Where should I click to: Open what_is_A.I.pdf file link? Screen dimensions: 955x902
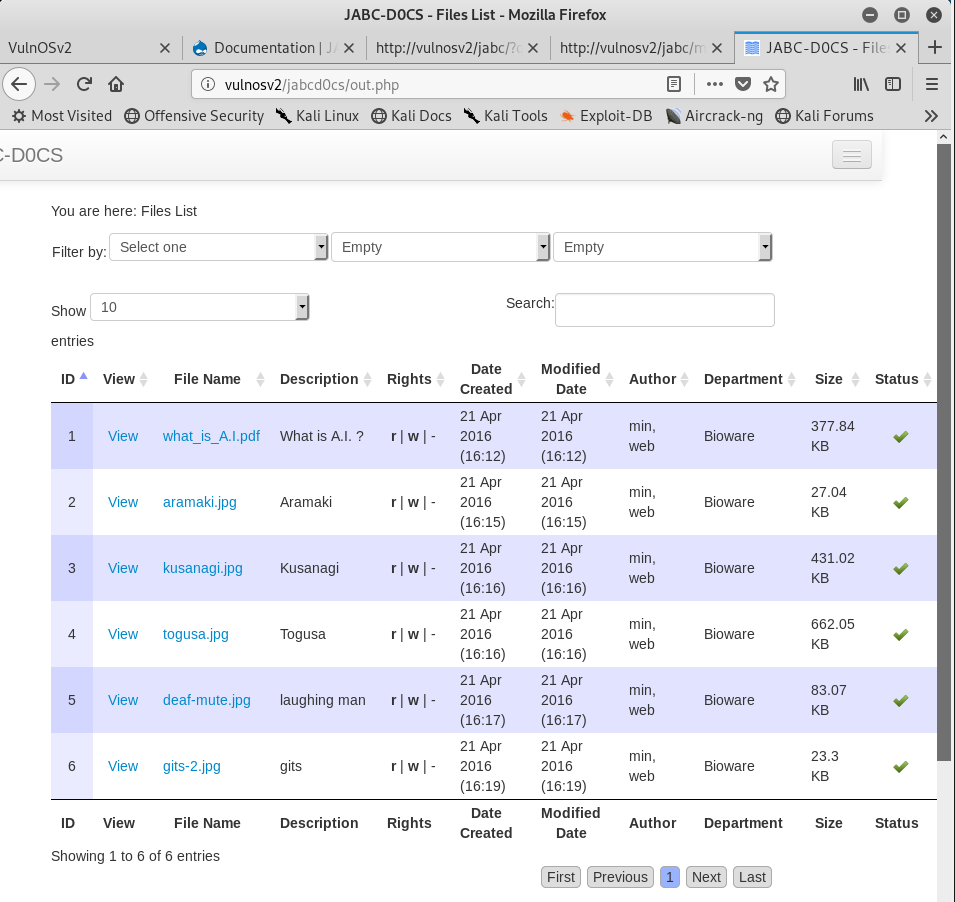[x=211, y=436]
